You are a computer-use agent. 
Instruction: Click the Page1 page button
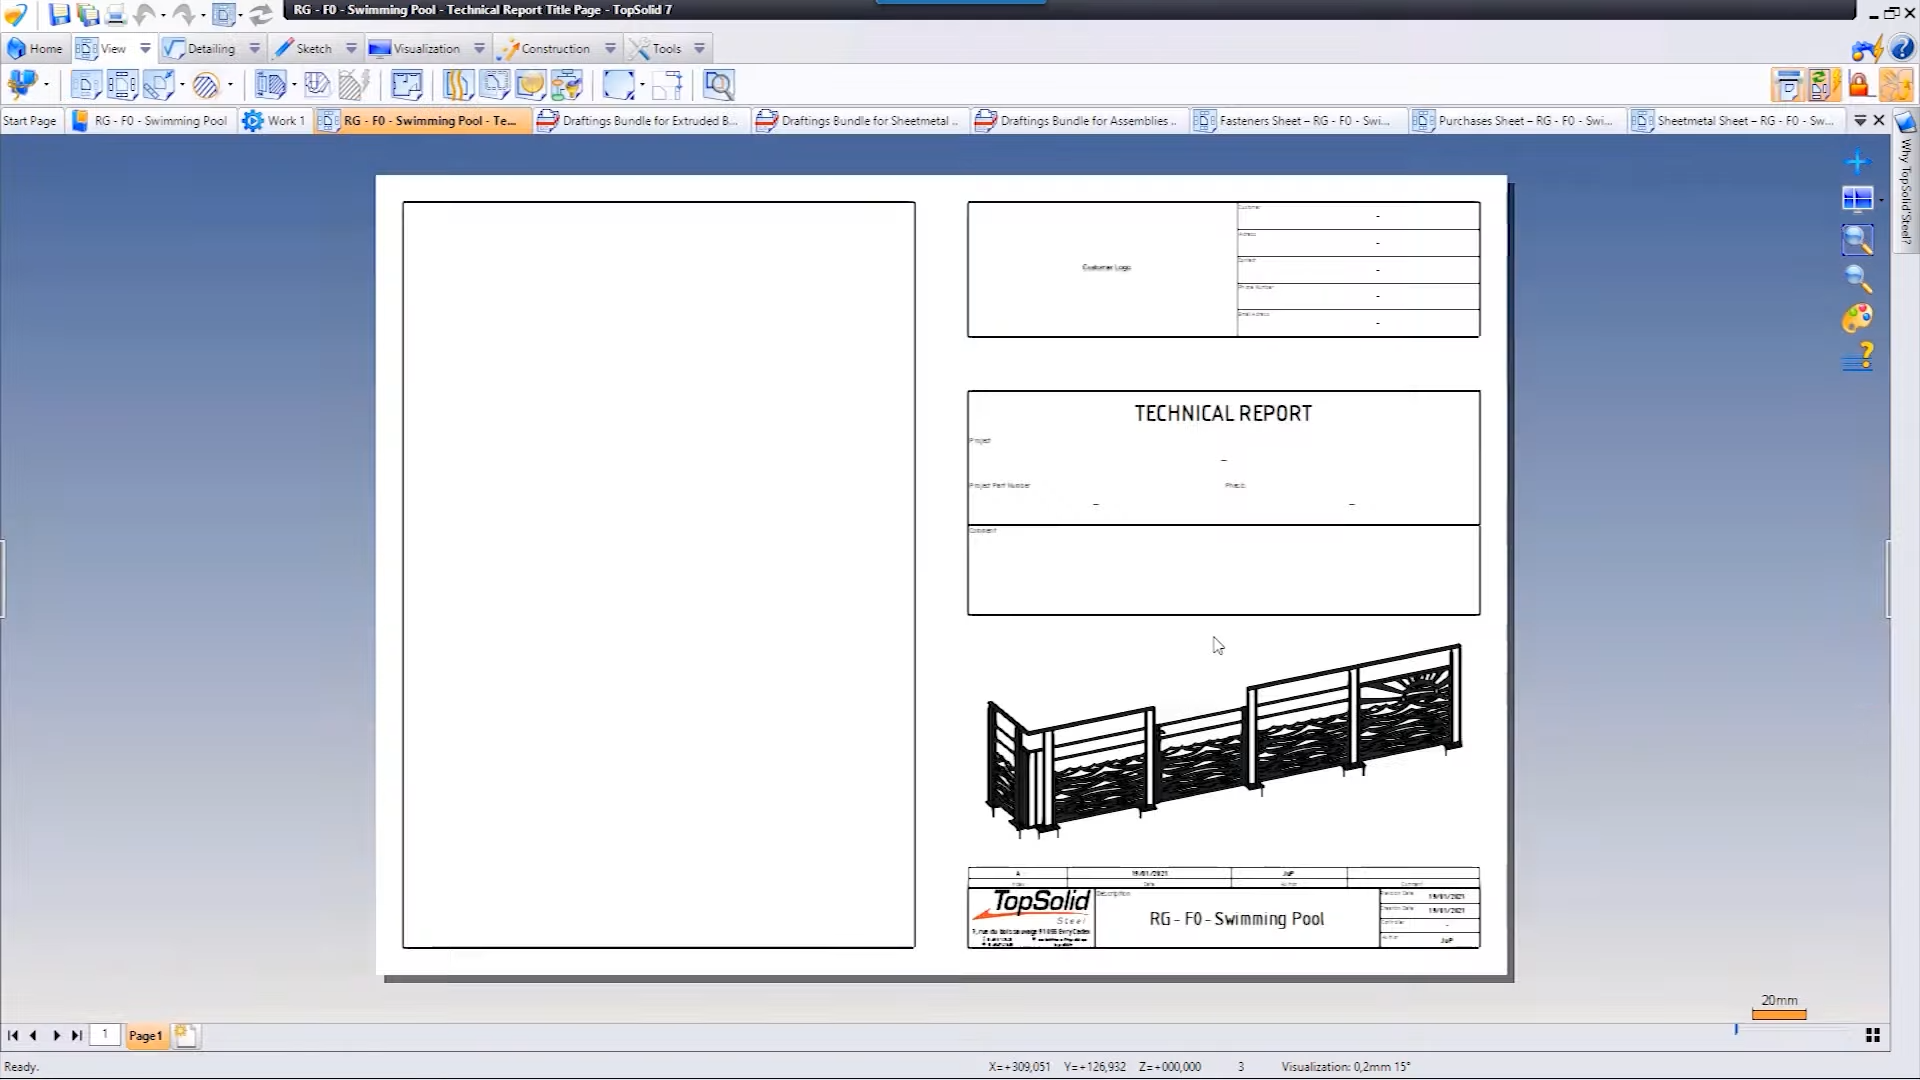coord(144,1036)
